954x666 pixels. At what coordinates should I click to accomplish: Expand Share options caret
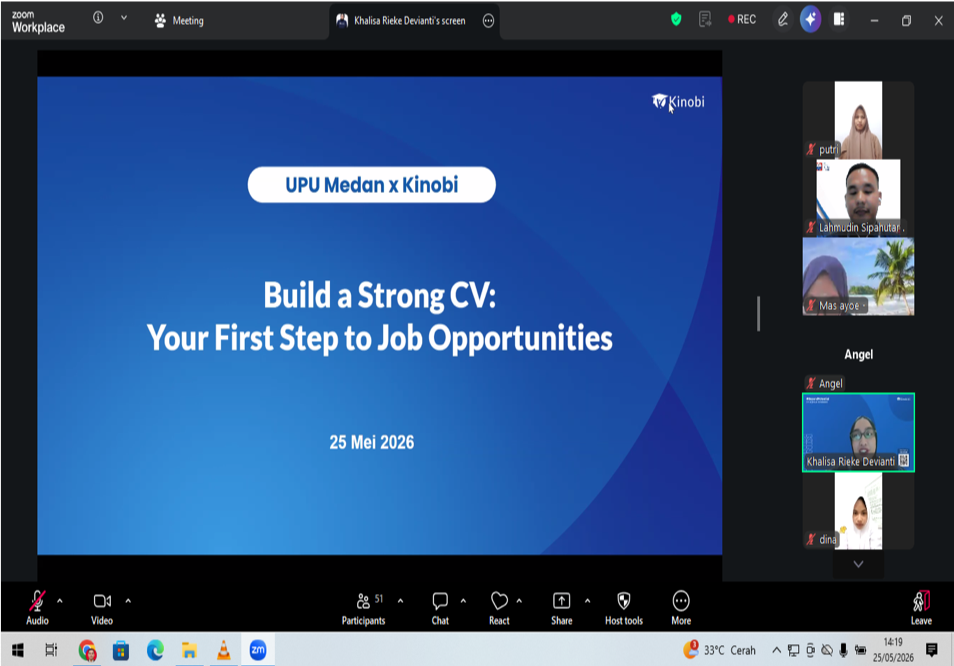click(x=587, y=601)
